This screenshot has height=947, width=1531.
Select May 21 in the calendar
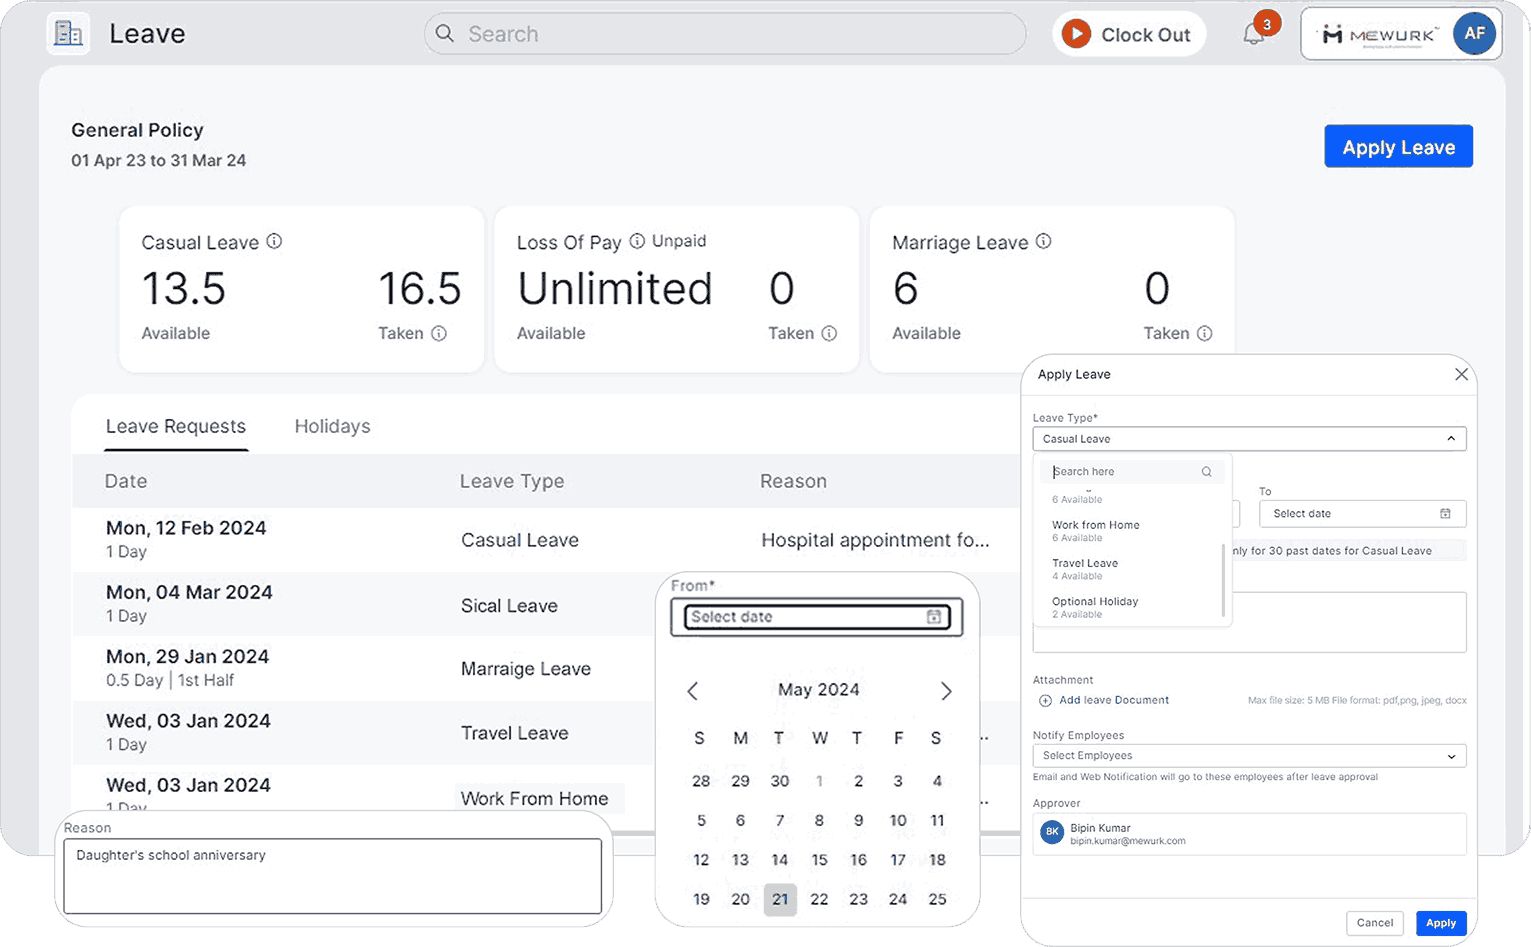[780, 899]
